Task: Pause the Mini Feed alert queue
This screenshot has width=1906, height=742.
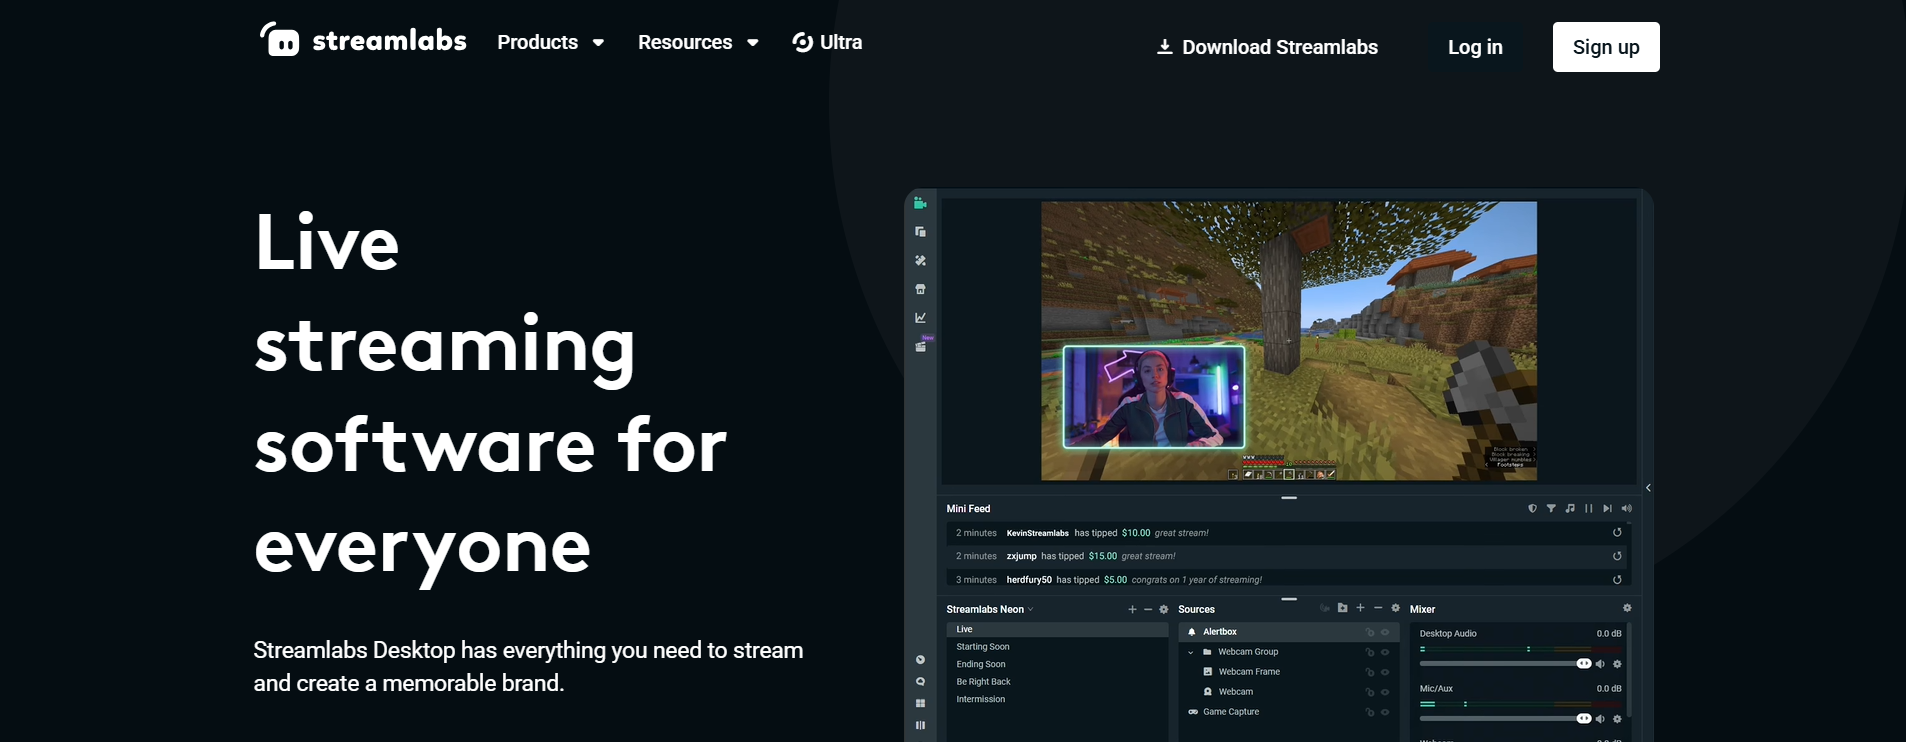Action: 1589,508
